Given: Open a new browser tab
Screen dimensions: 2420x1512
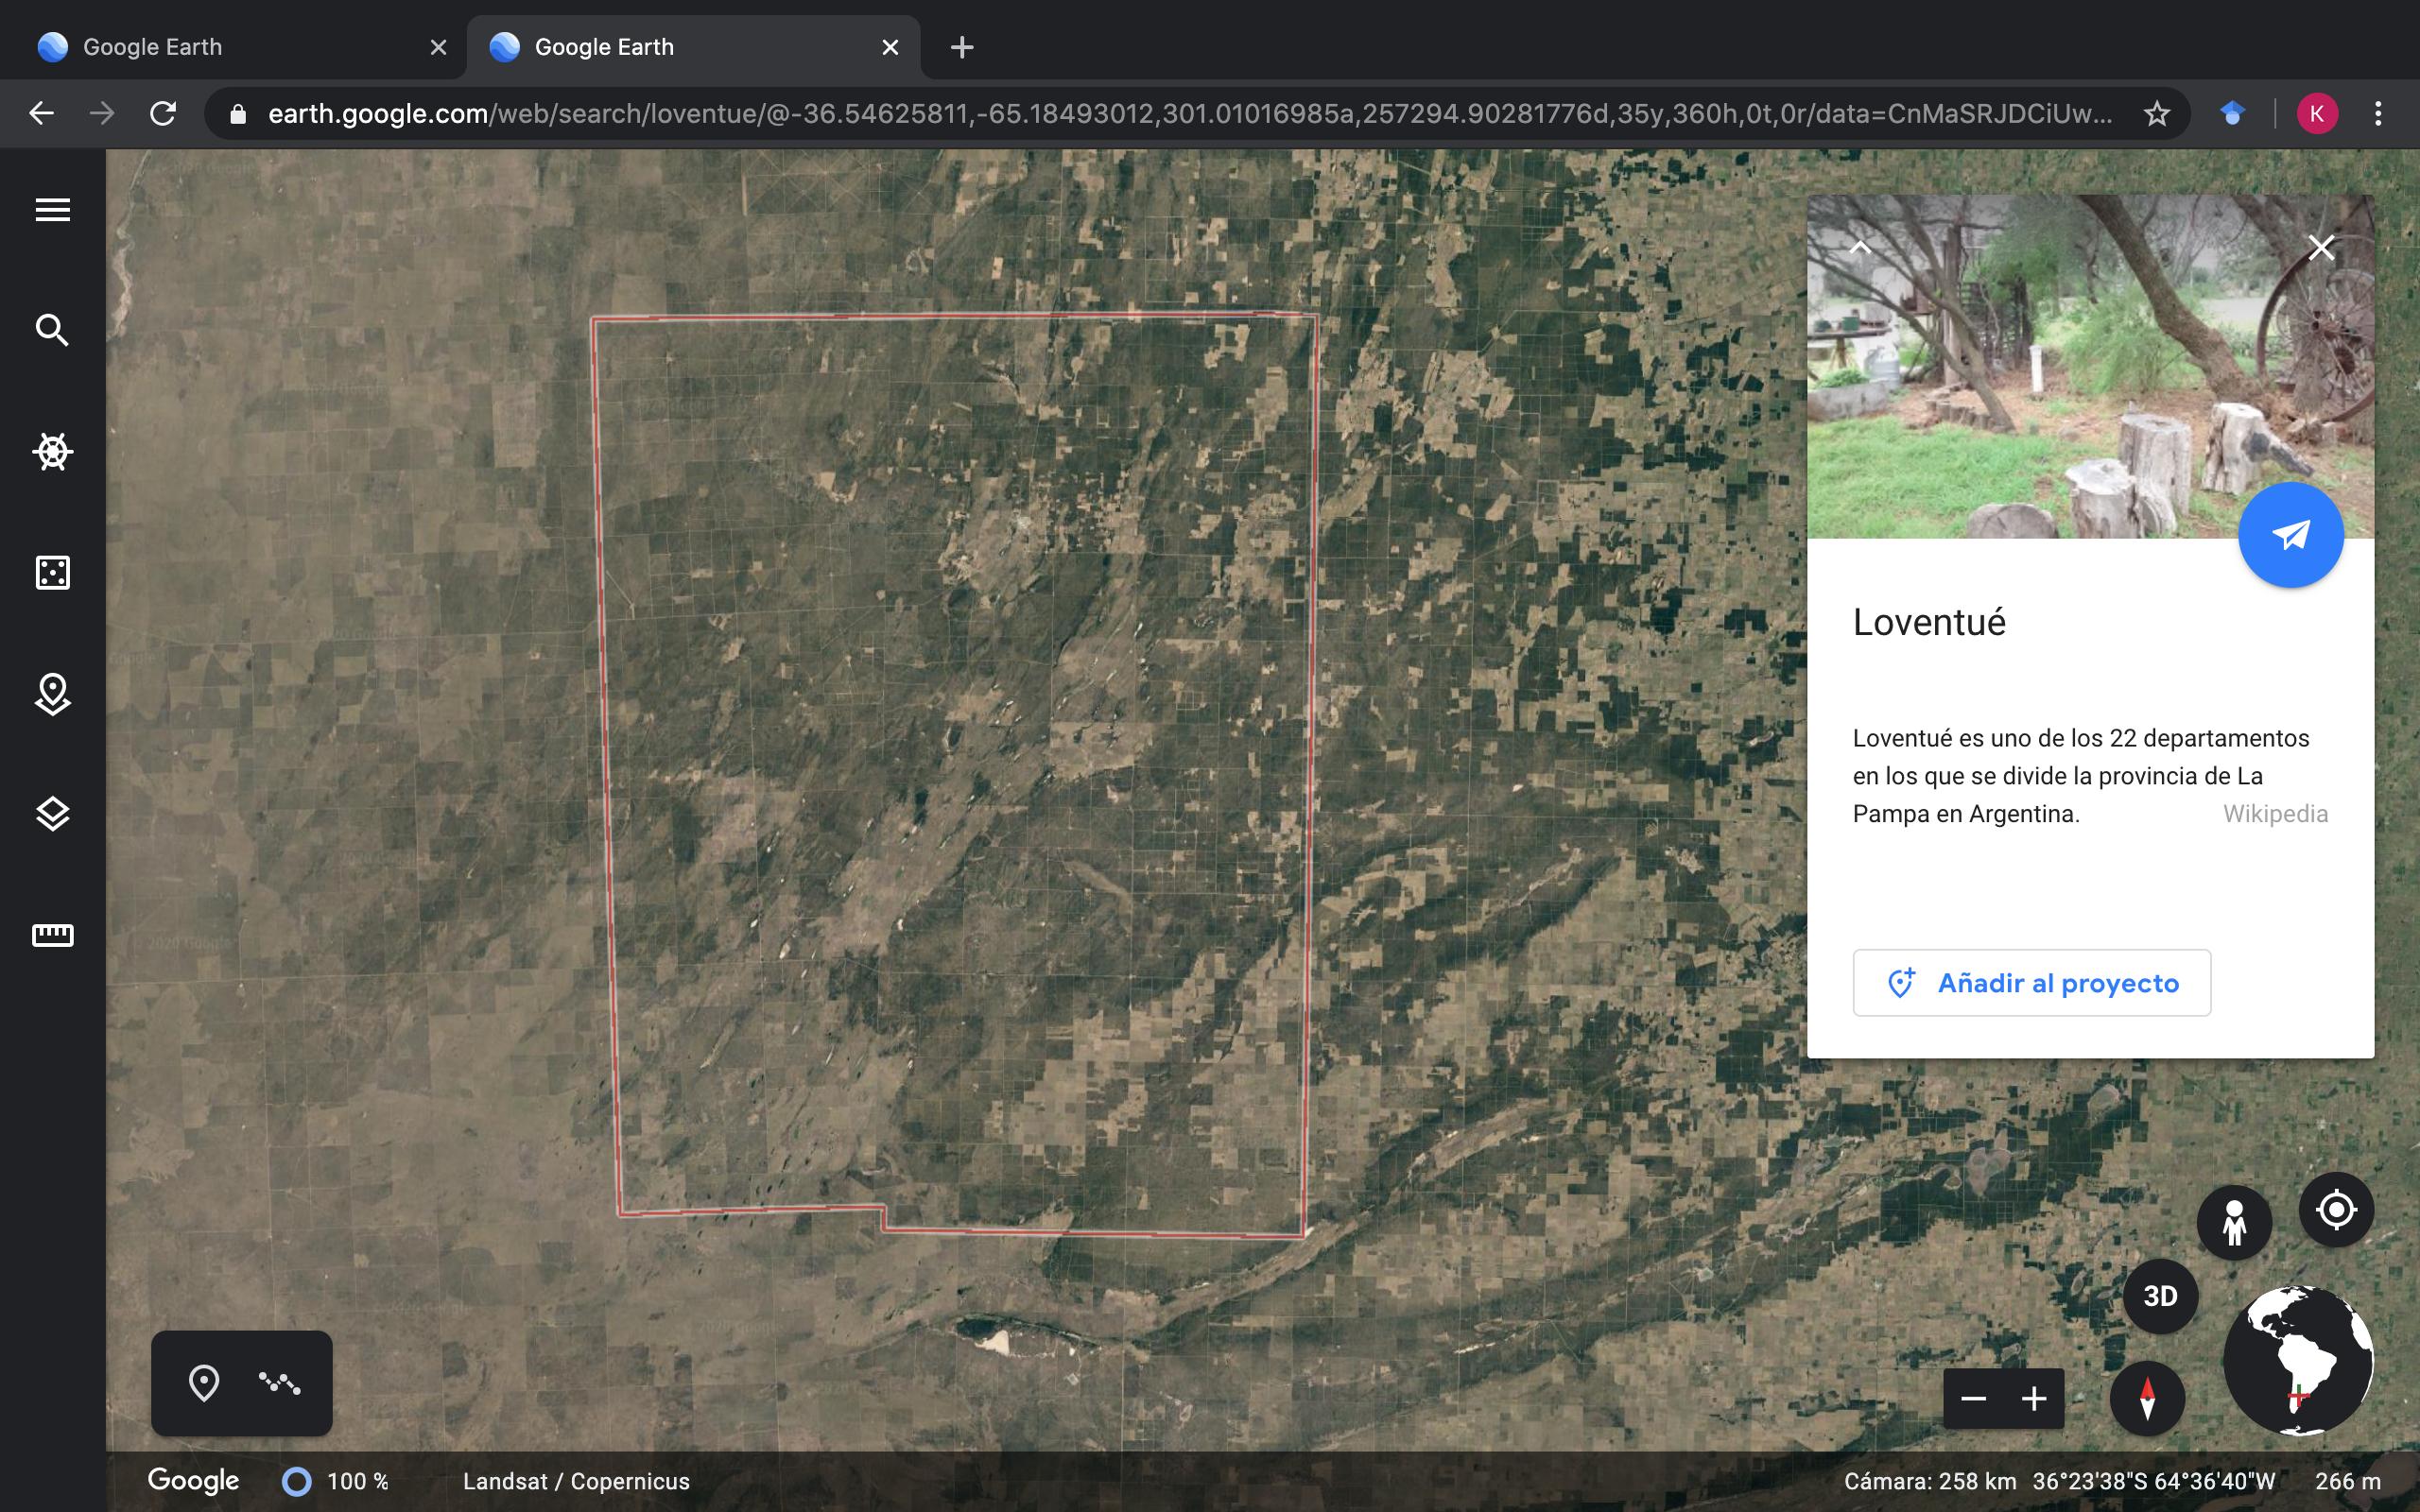Looking at the screenshot, I should pyautogui.click(x=961, y=47).
